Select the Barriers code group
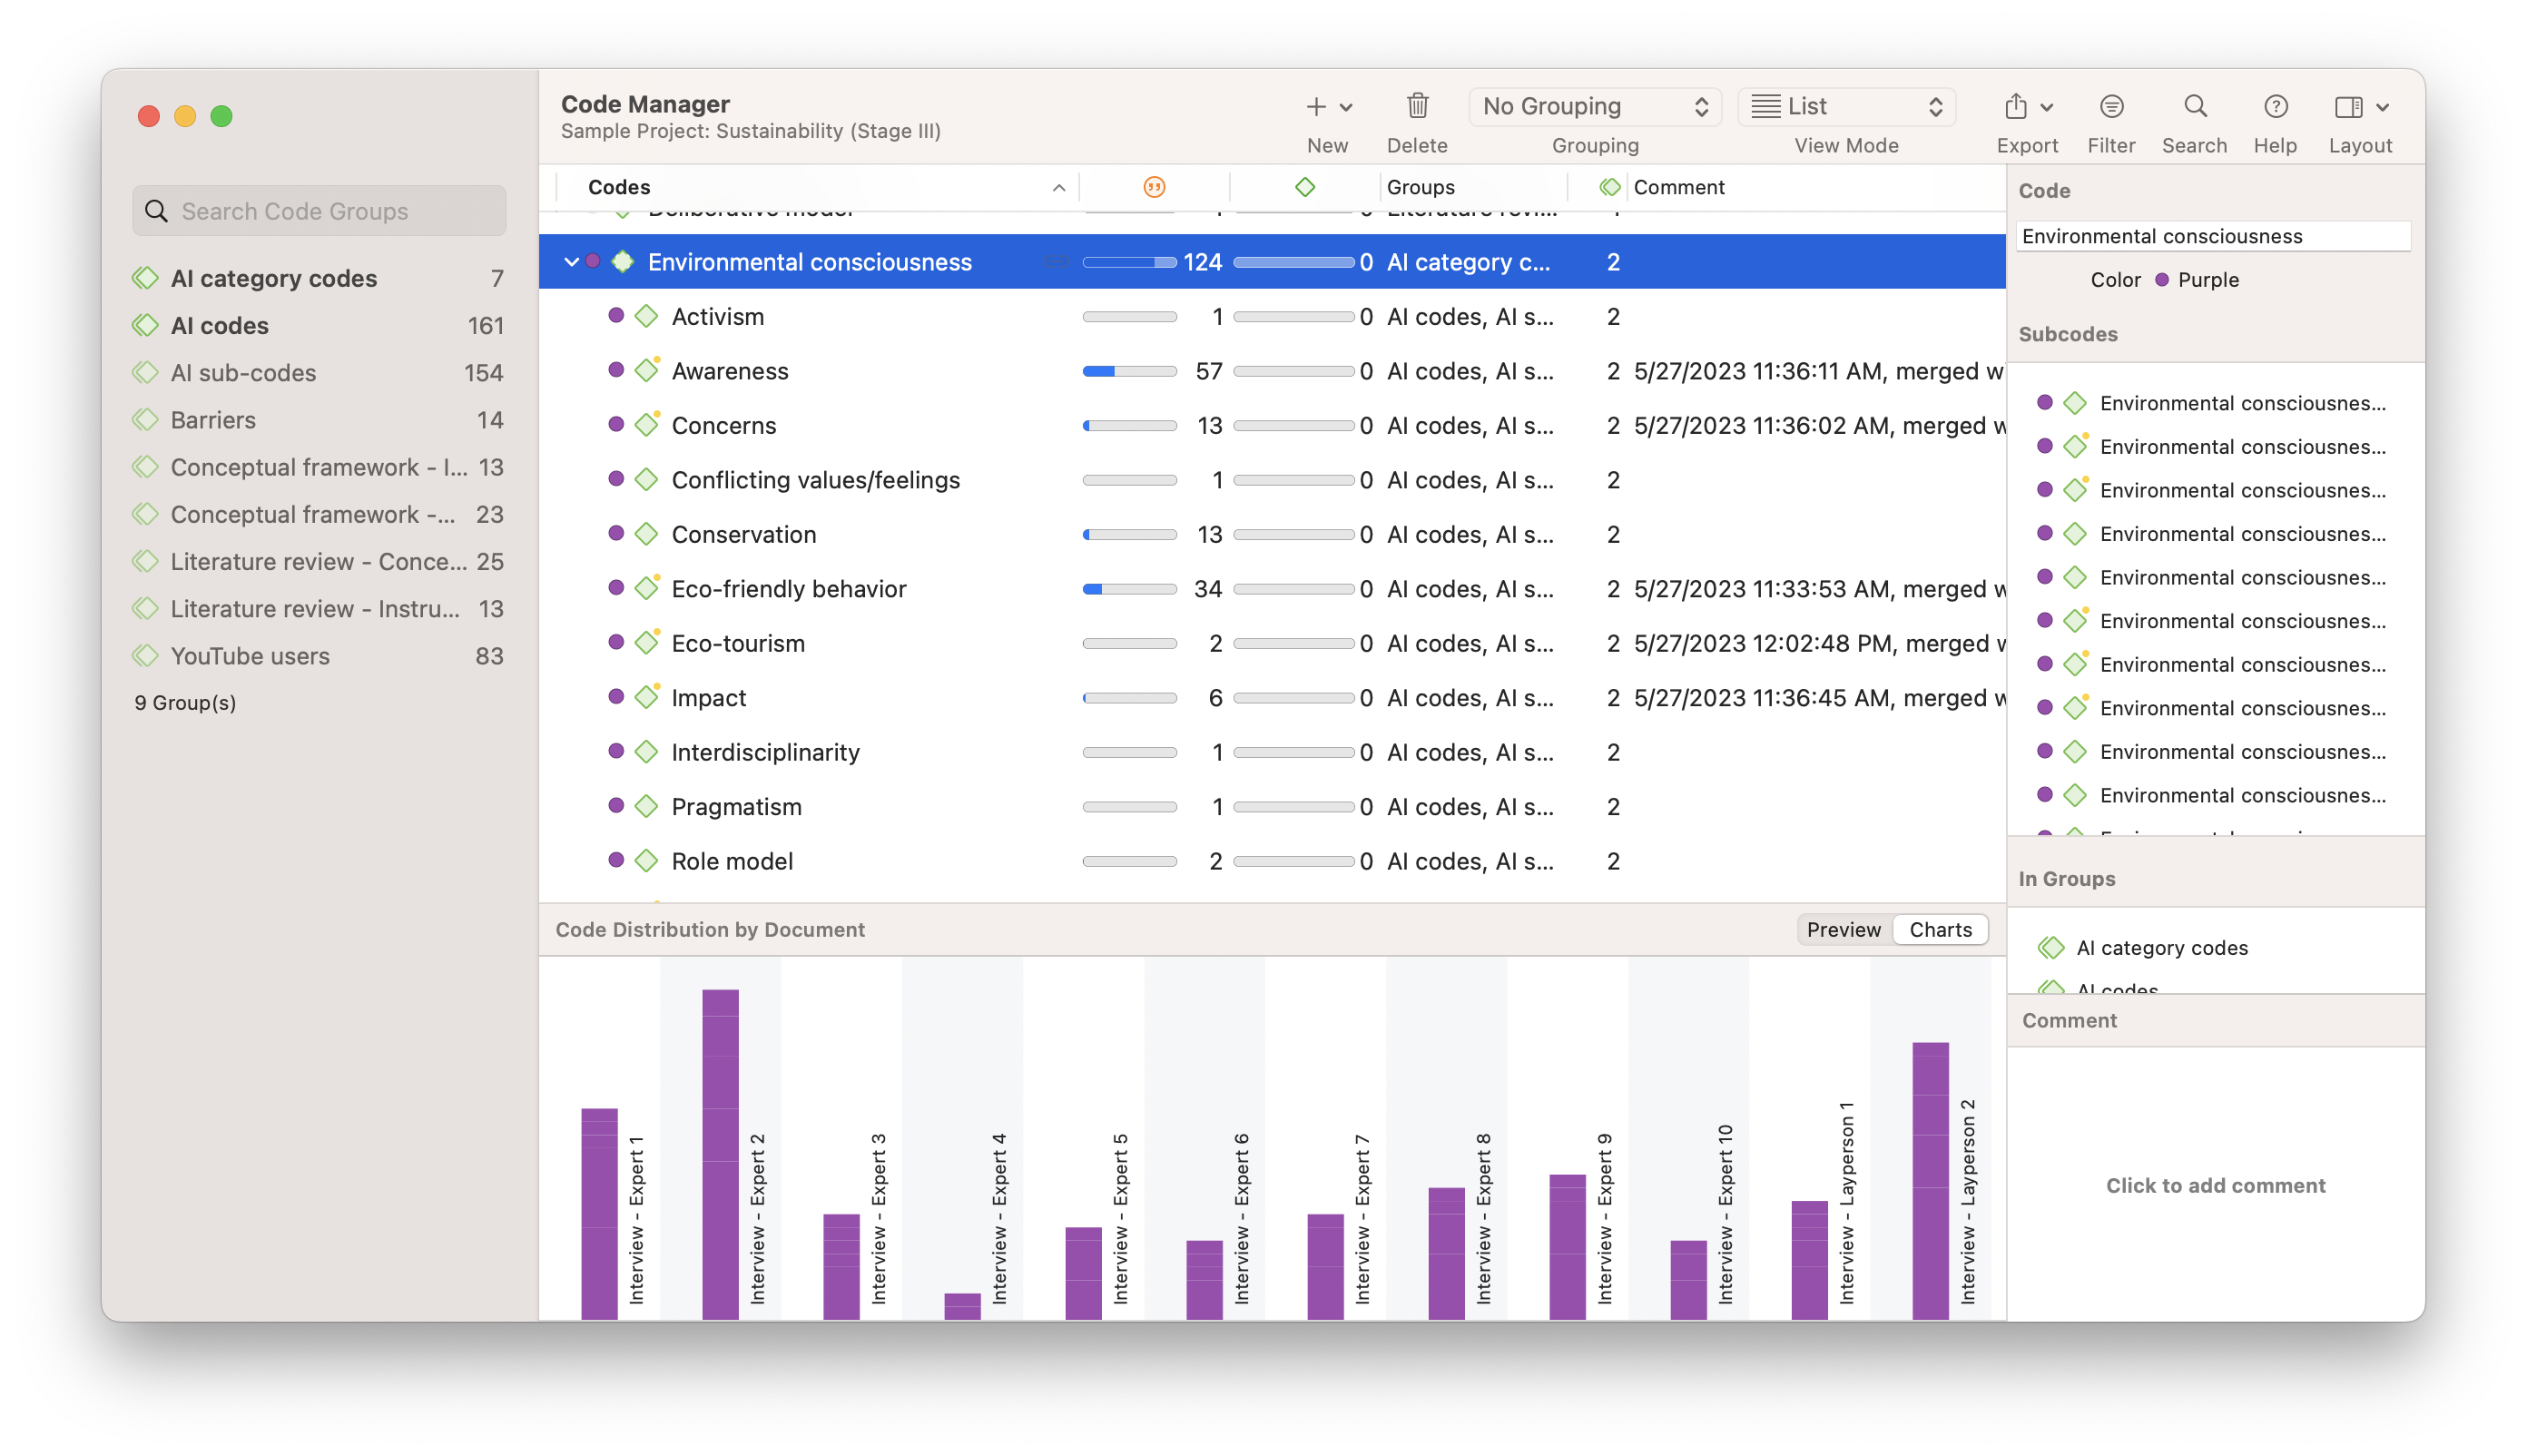 coord(213,420)
